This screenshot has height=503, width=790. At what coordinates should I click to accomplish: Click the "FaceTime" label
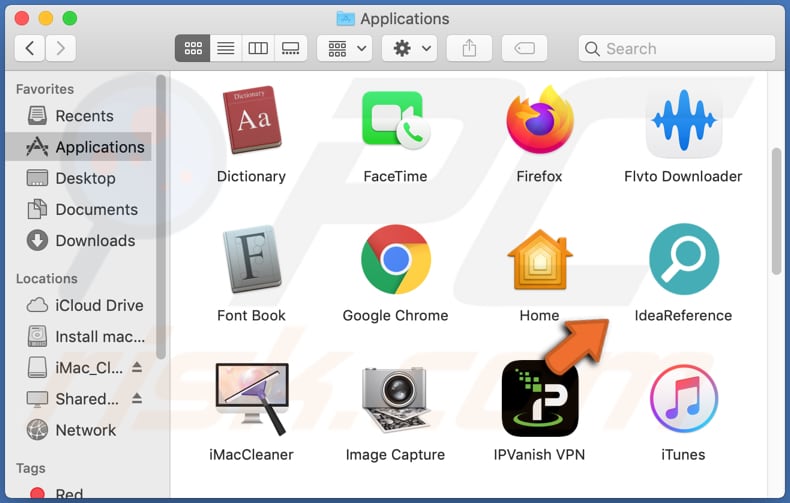tap(396, 176)
